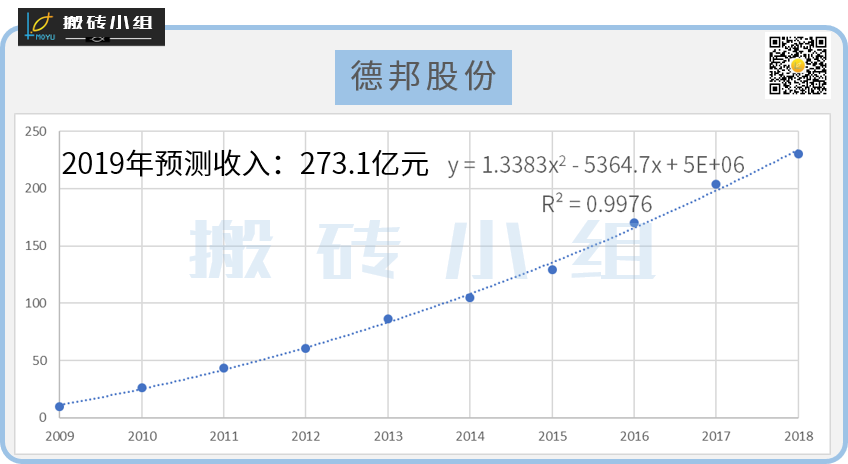848x464 pixels.
Task: Click the 2013 data point
Action: (x=388, y=319)
